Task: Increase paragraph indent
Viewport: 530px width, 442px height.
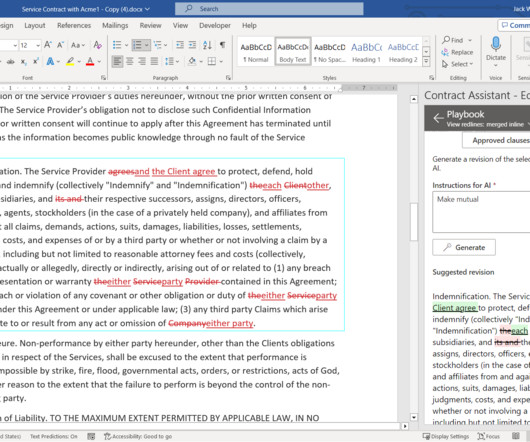Action: [192, 45]
